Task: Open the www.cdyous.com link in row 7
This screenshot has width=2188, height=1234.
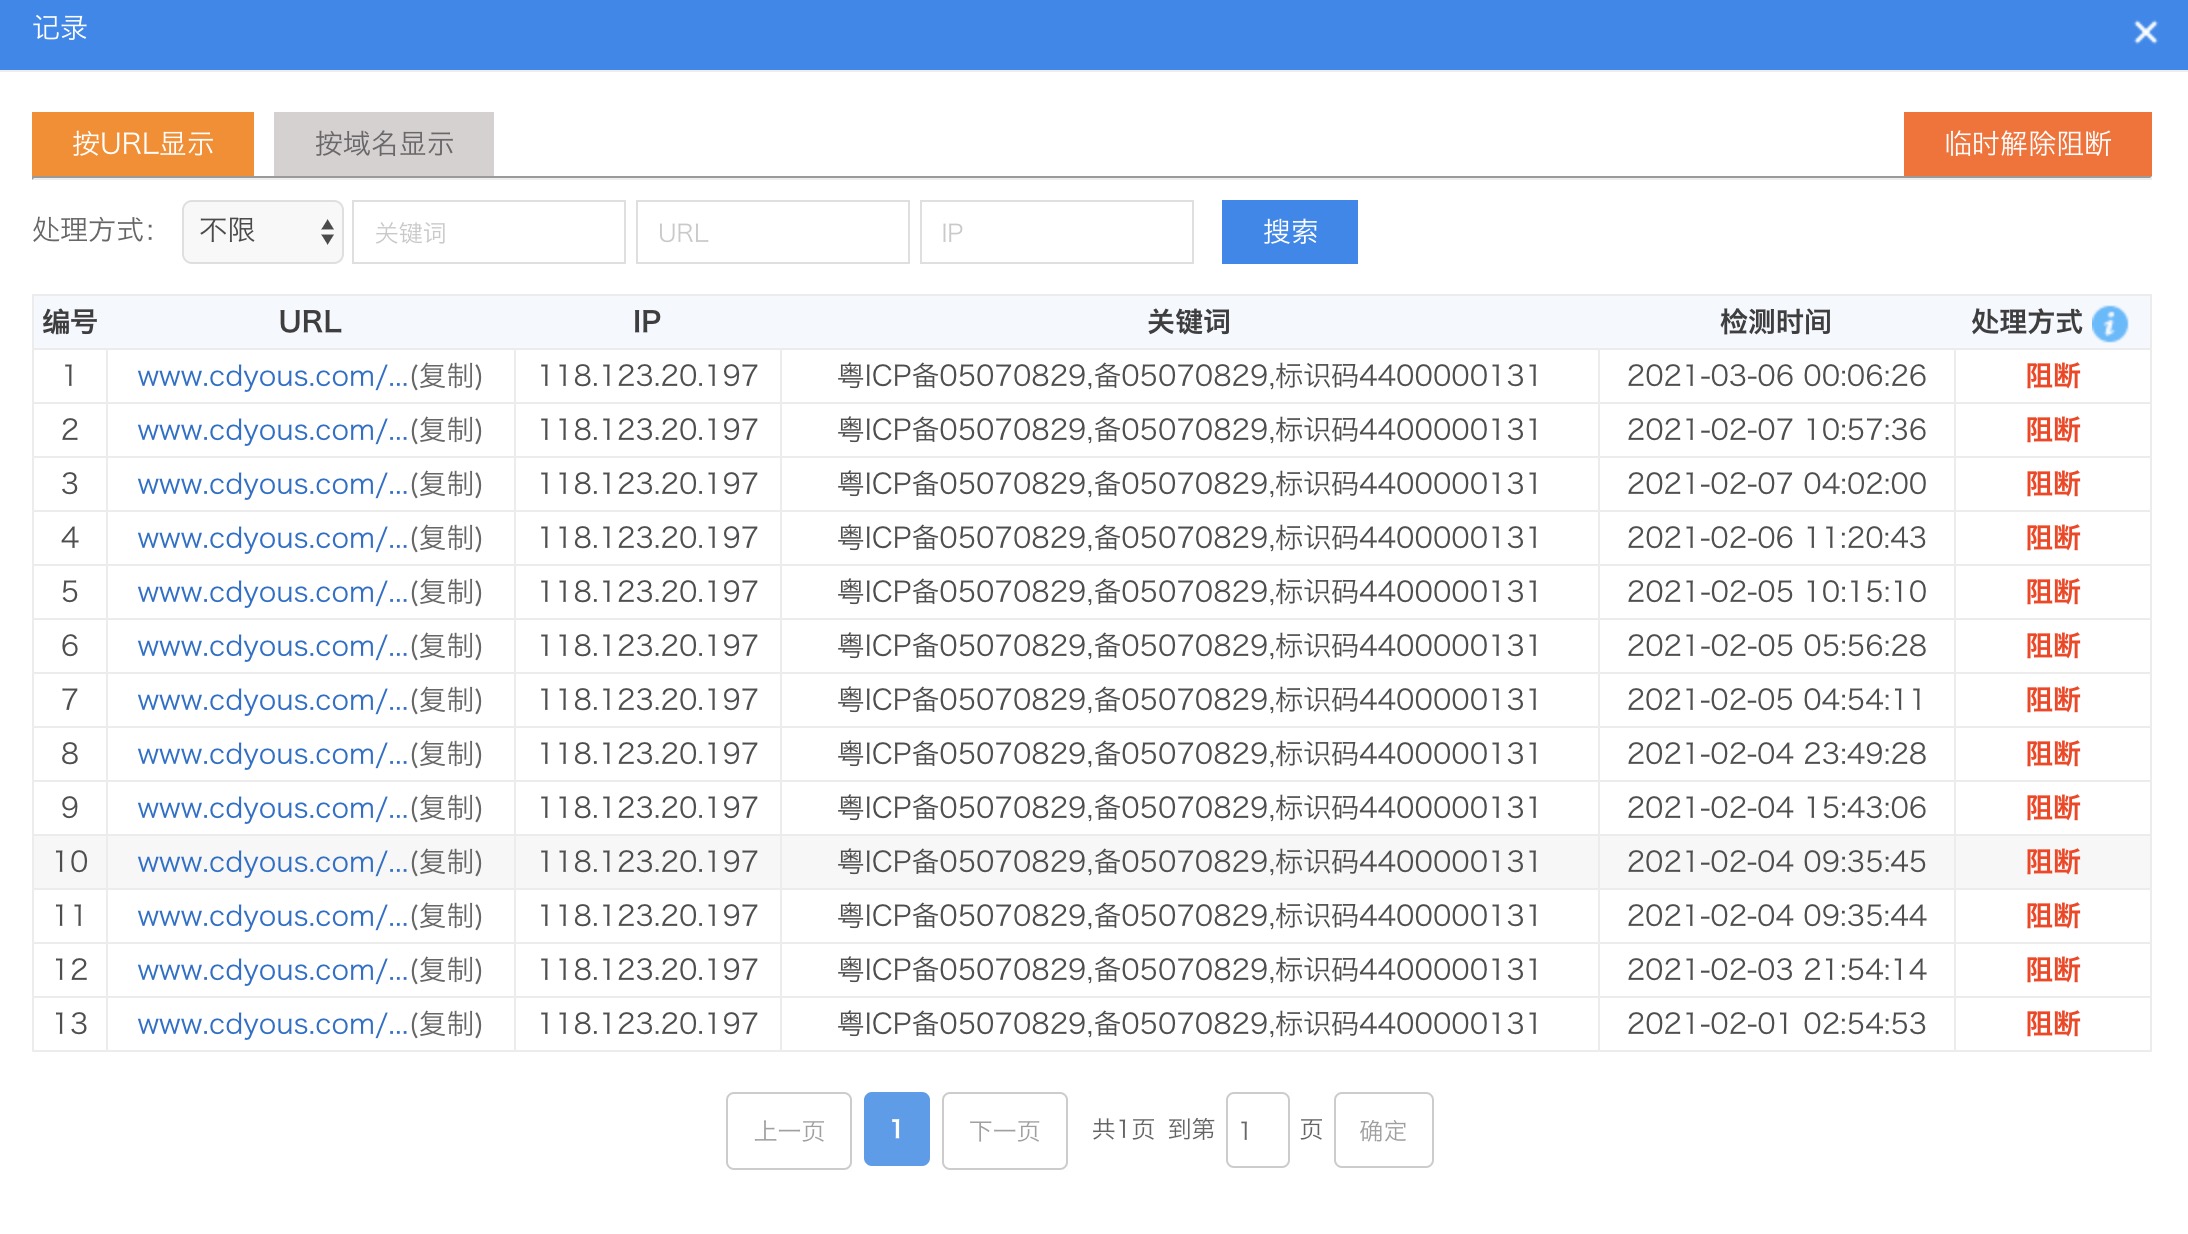Action: [272, 700]
